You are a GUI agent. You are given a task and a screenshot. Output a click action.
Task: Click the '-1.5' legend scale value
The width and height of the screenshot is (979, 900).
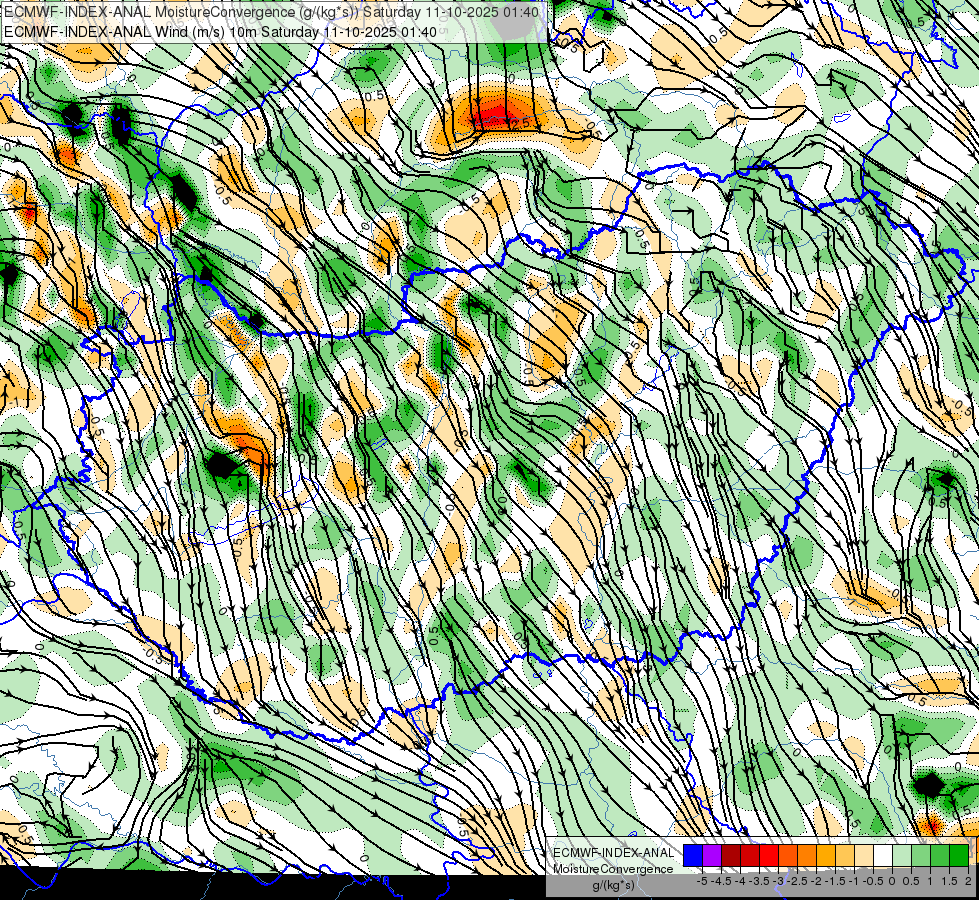(835, 881)
